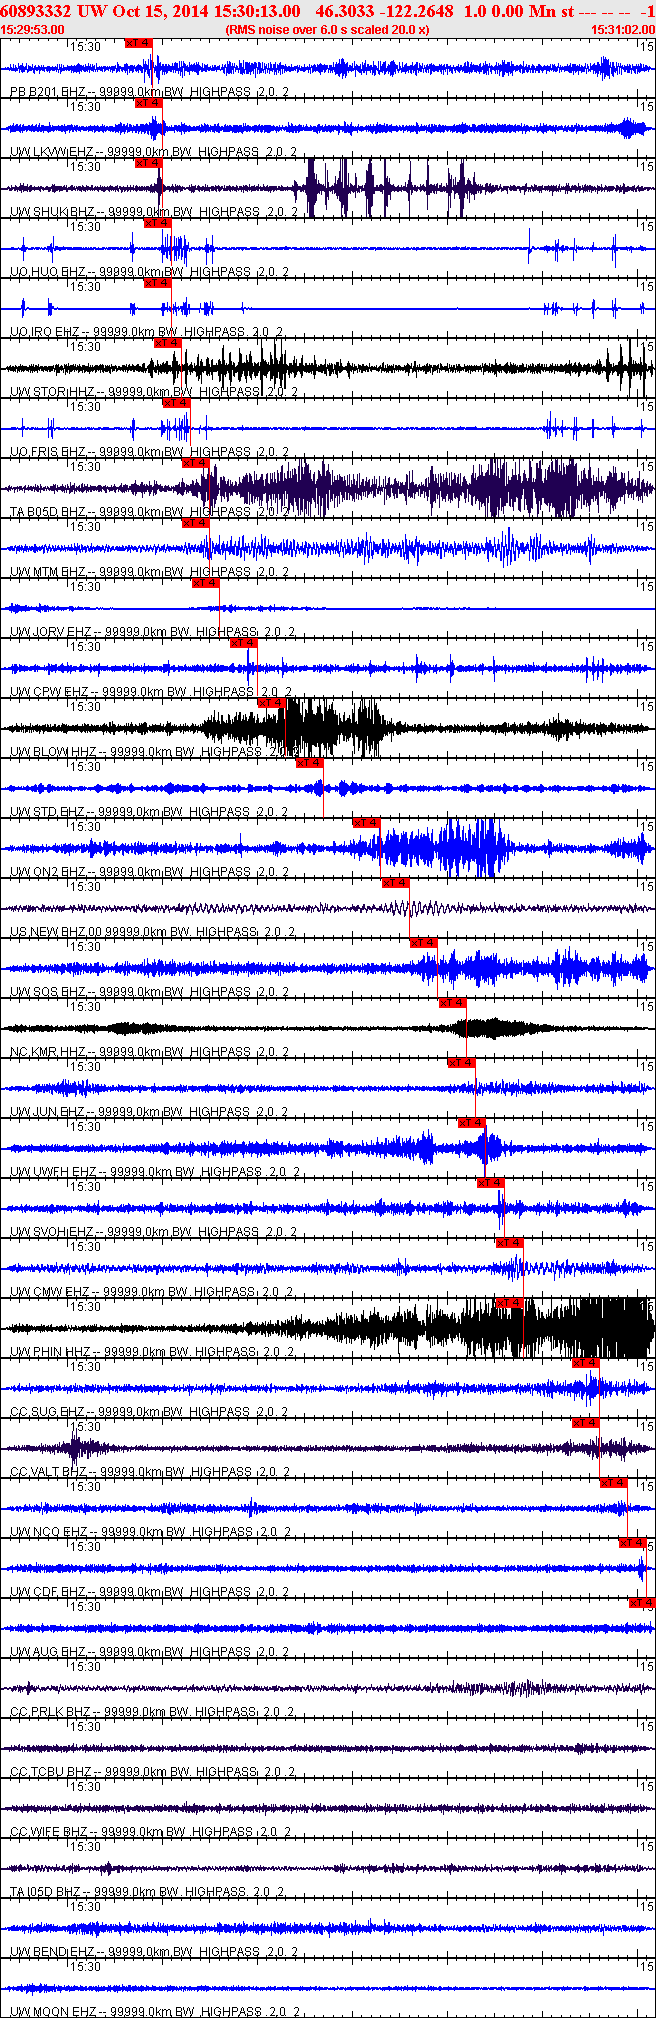656x2018 pixels.
Task: Click the TA B05D BHZ station label
Action: coord(47,512)
